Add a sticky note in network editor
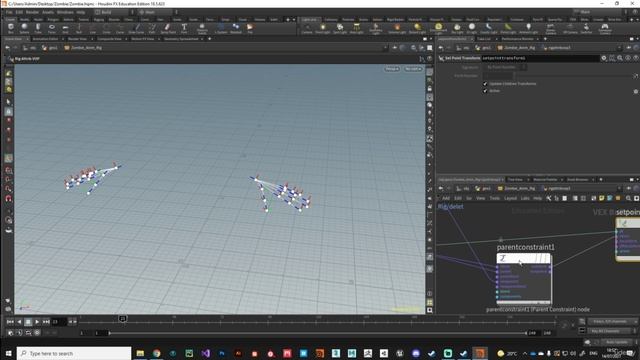 point(602,198)
